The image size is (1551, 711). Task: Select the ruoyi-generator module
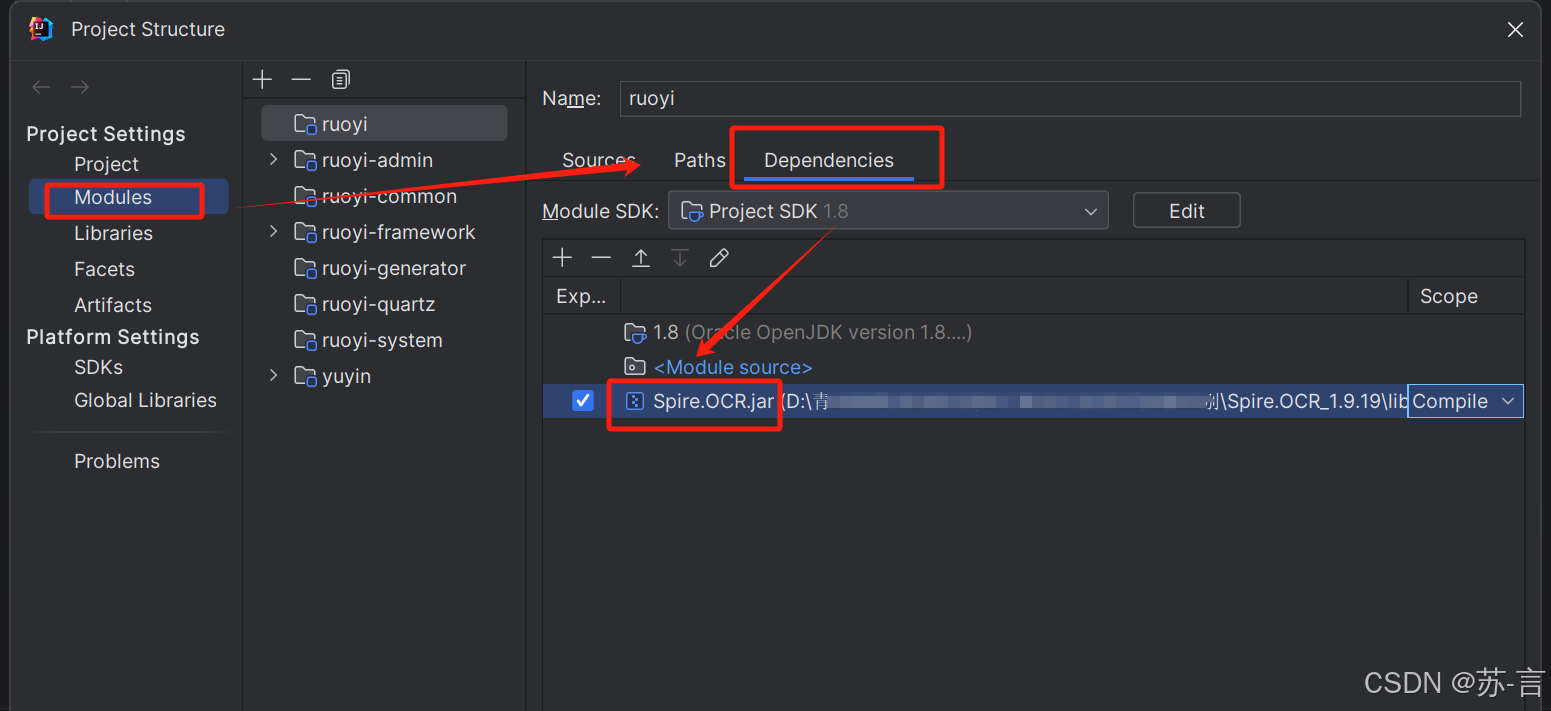click(x=394, y=268)
